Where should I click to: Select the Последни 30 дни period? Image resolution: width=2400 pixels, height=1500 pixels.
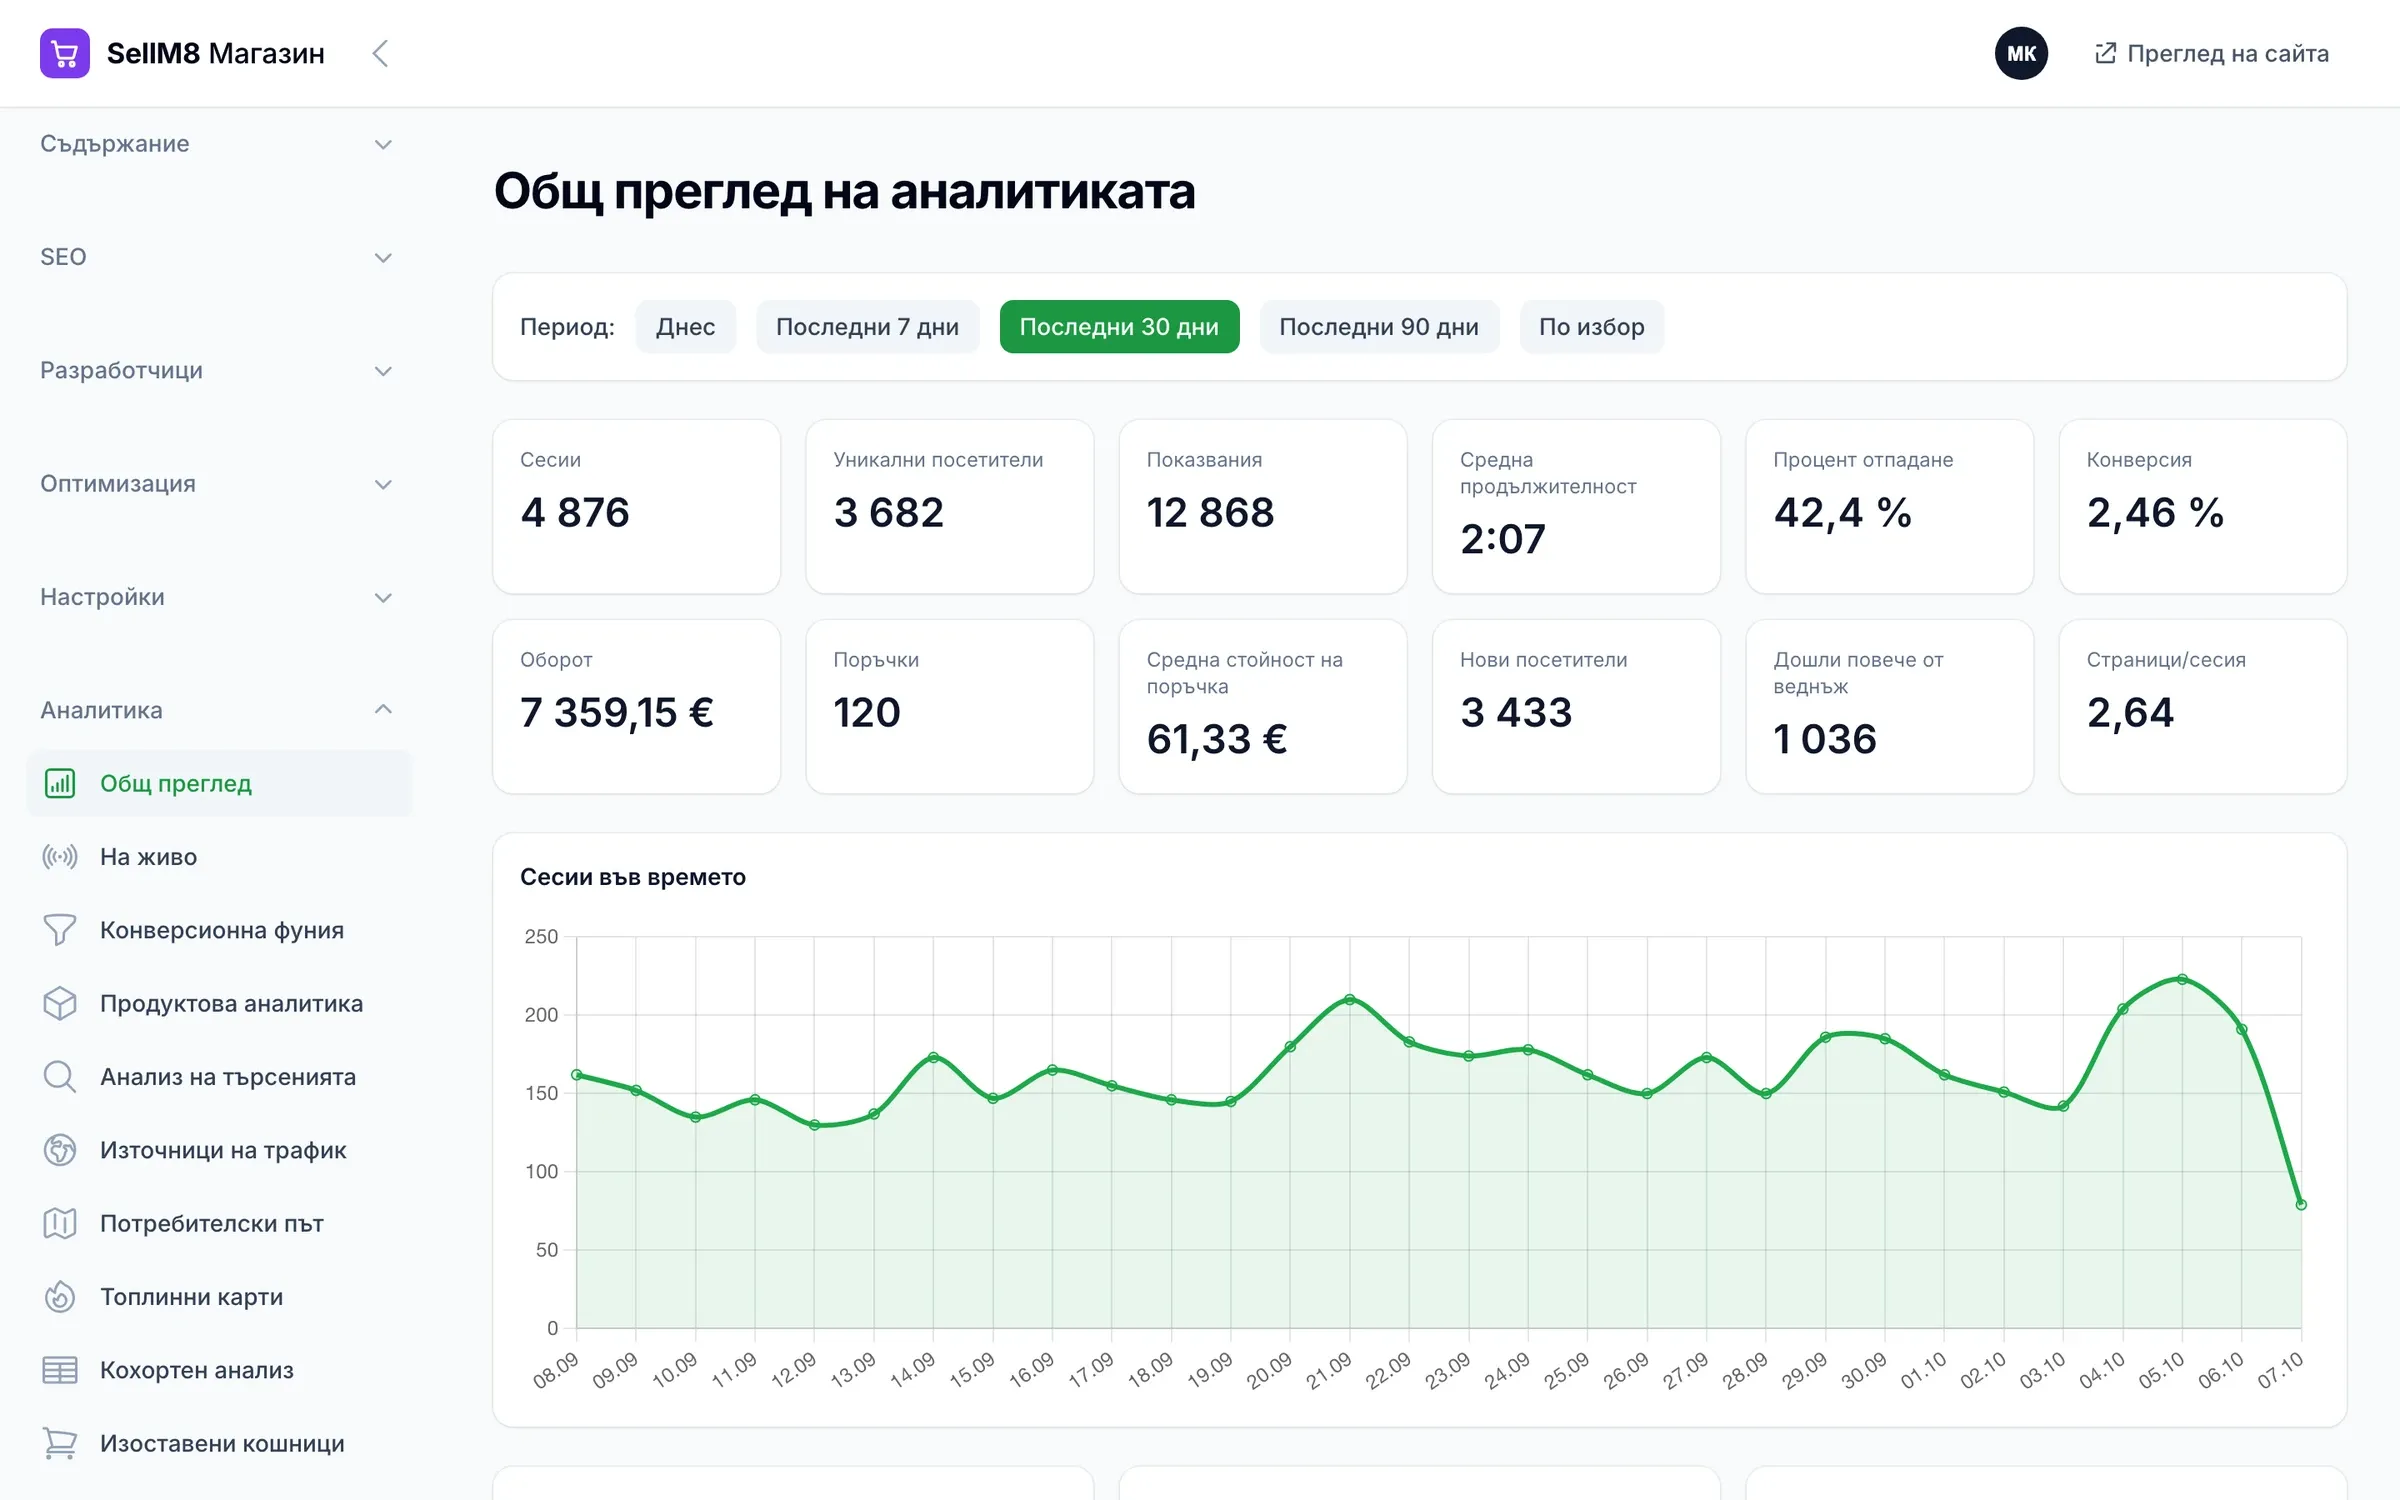(1119, 327)
